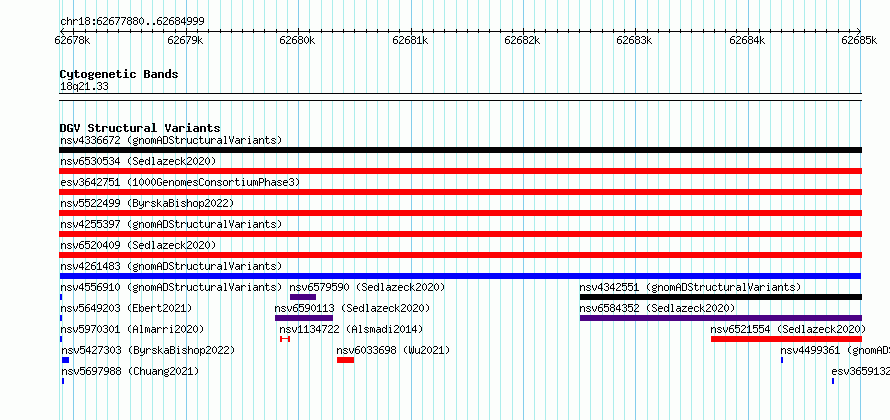
Task: Open variant nsv5522499 label
Action: (x=147, y=203)
